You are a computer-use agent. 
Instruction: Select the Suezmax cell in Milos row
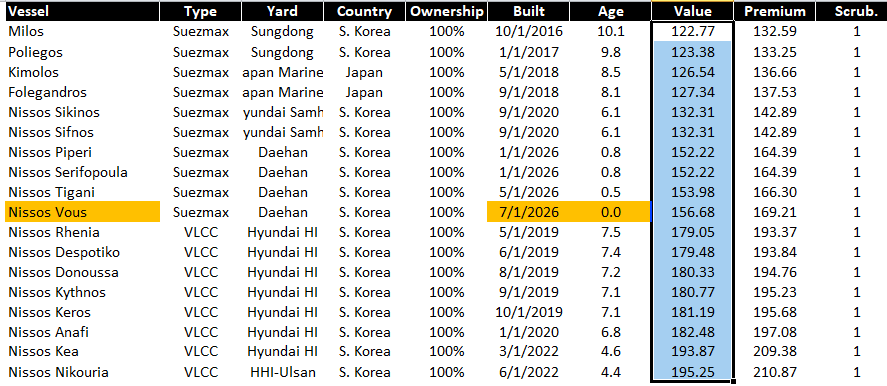201,32
